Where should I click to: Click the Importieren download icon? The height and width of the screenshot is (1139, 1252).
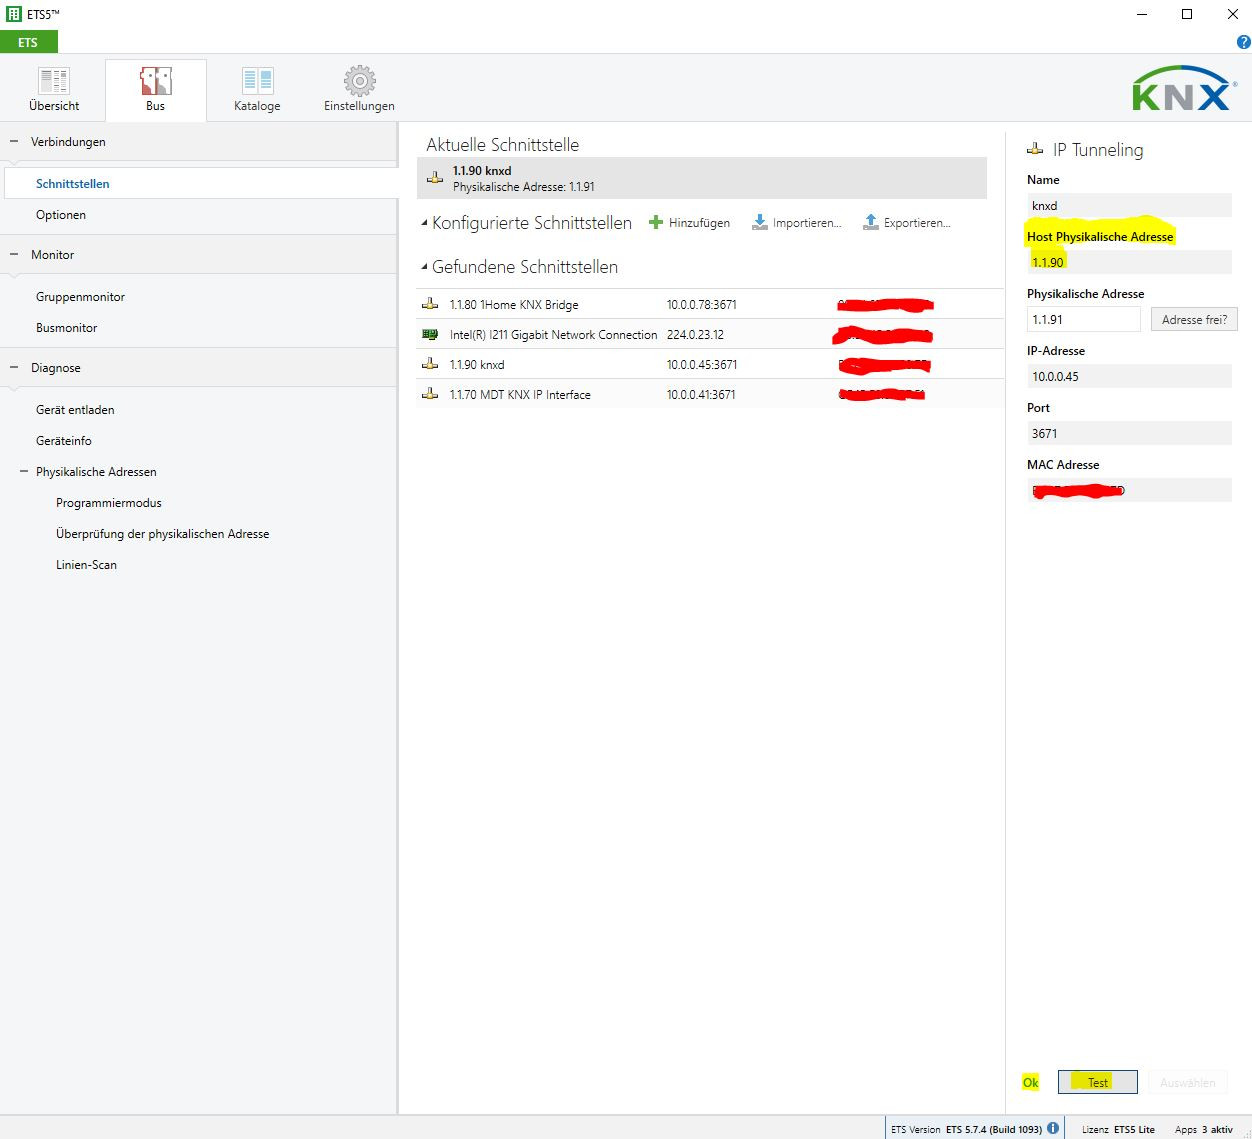pos(760,222)
